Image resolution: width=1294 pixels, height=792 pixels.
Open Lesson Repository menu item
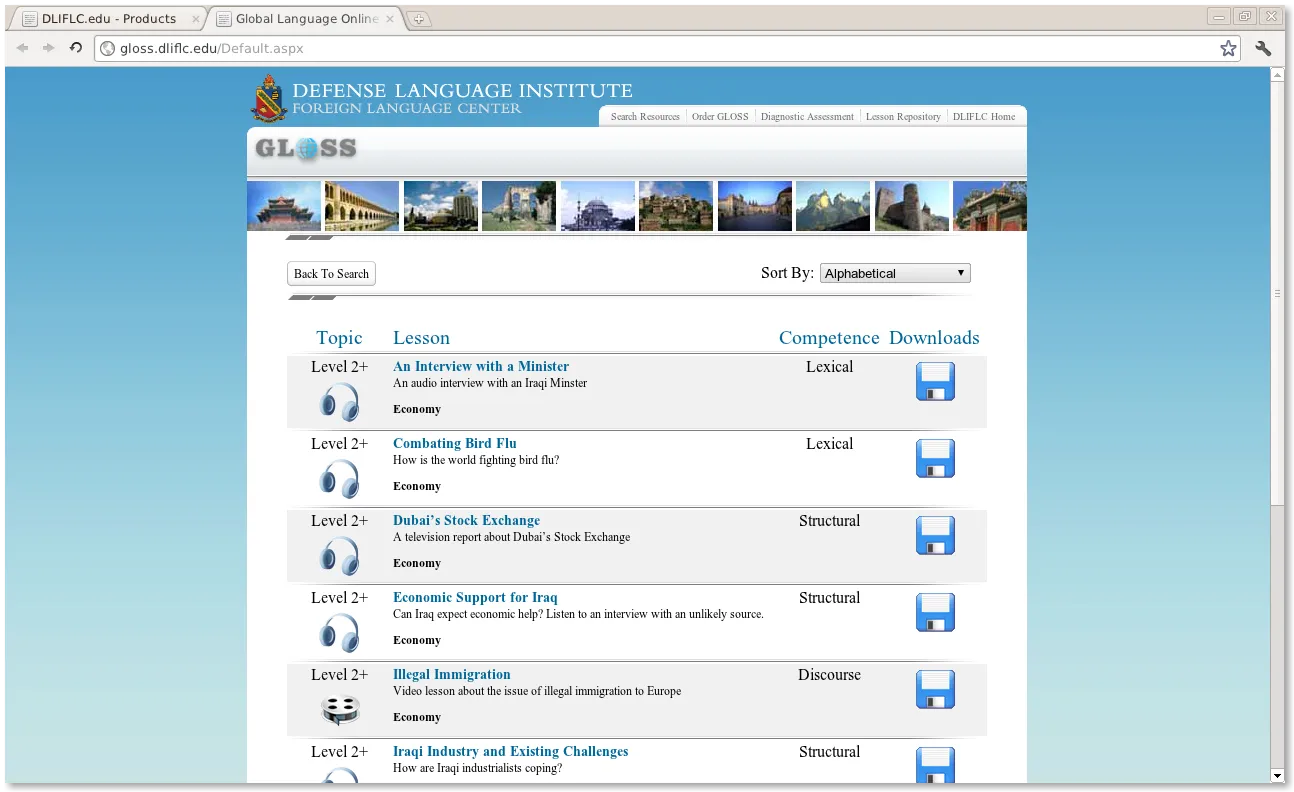pyautogui.click(x=903, y=117)
